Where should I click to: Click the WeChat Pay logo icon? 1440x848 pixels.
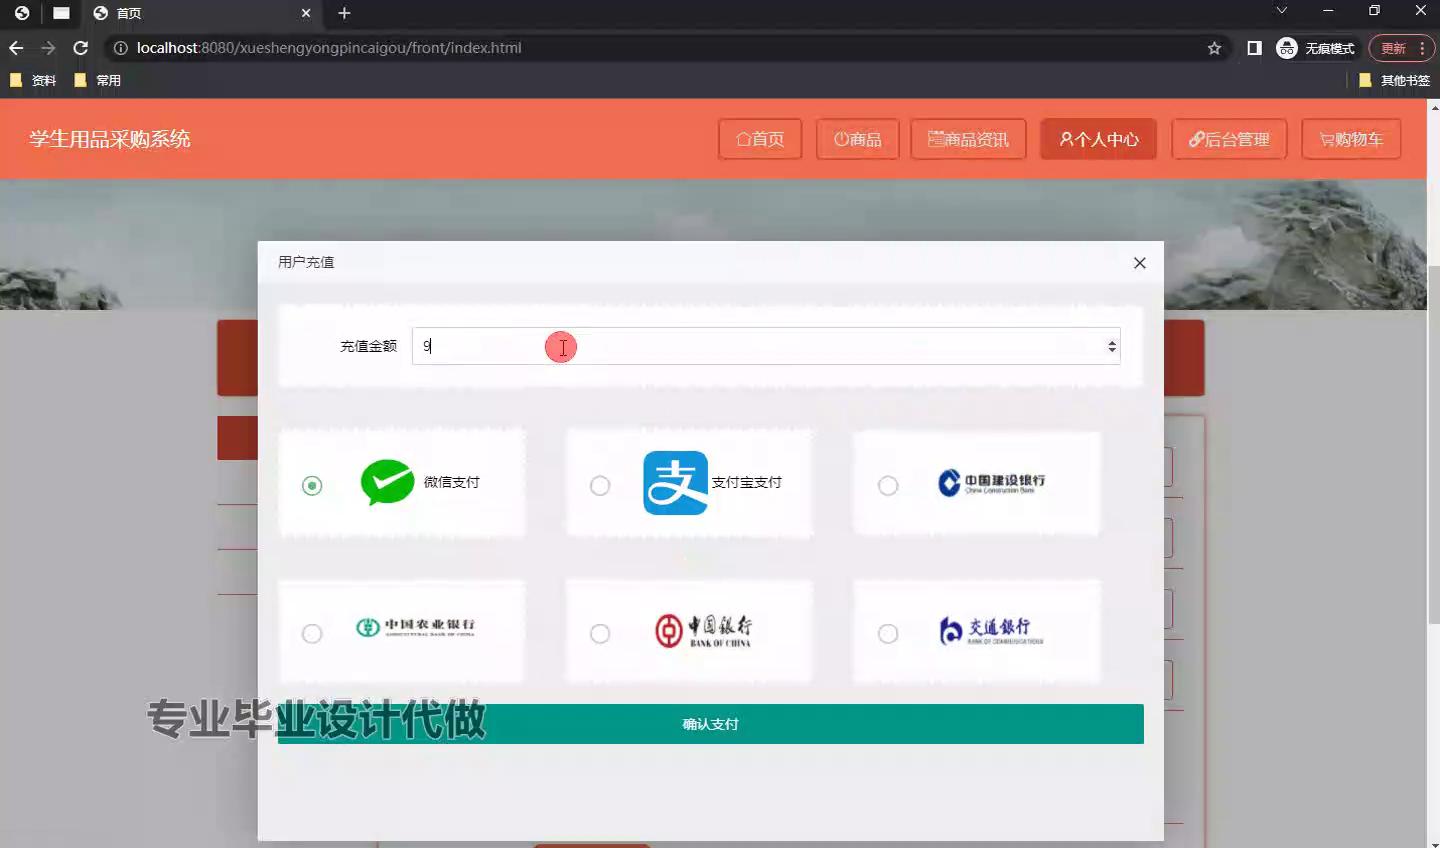387,483
